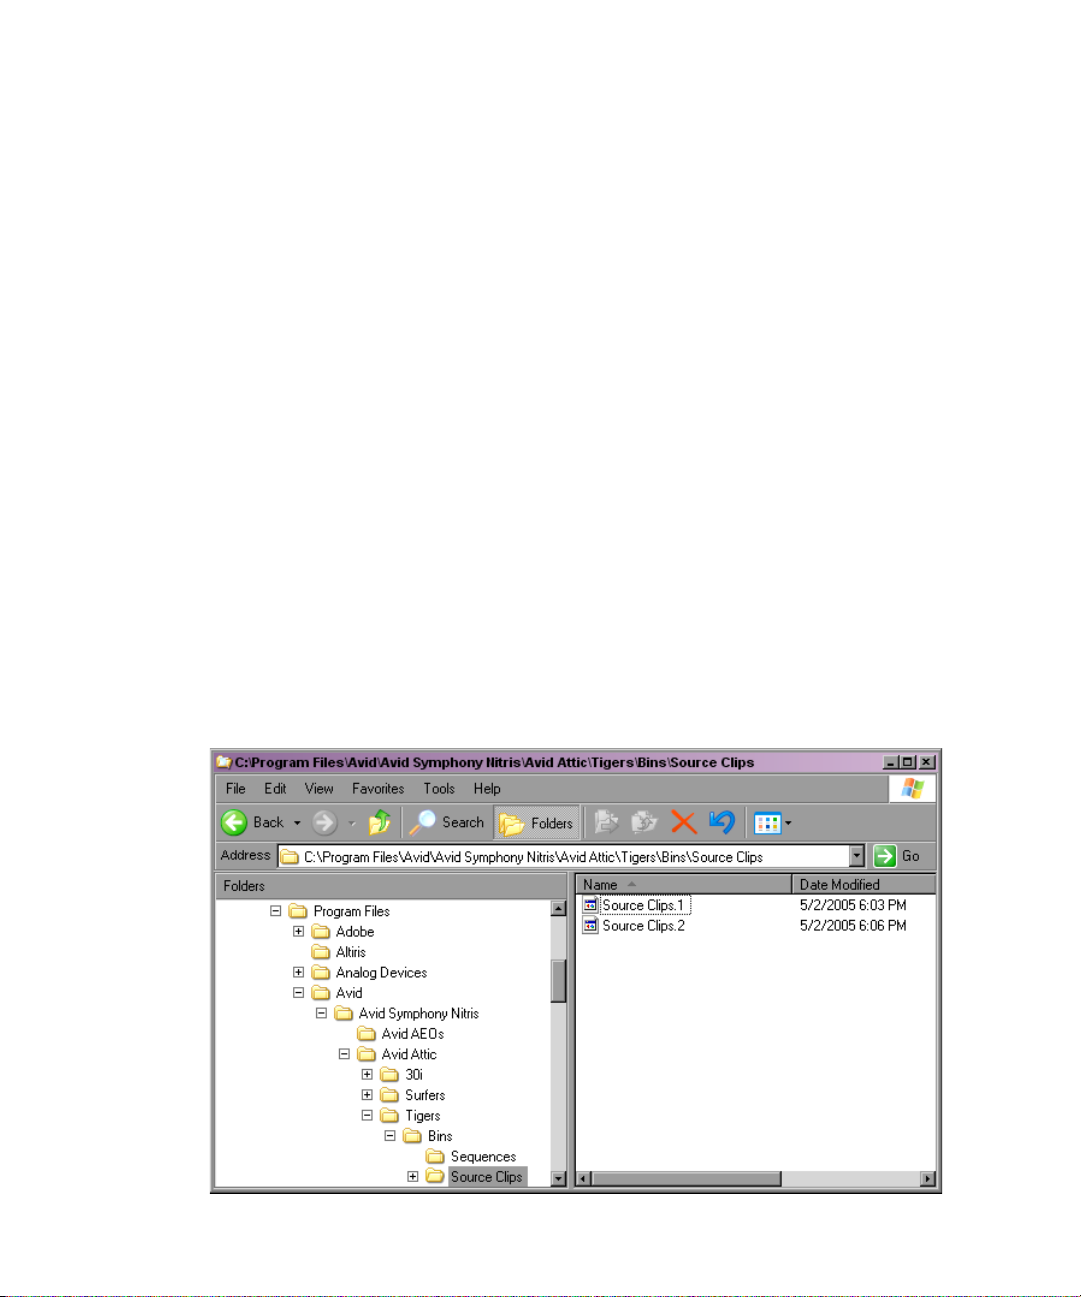The height and width of the screenshot is (1297, 1081).
Task: Click the Forward arrow icon
Action: 324,822
